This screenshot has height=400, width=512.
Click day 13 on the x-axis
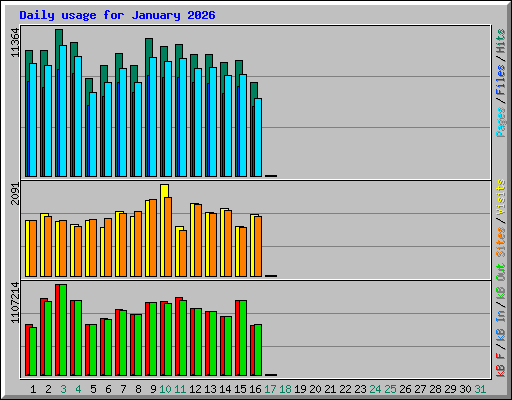tap(210, 389)
